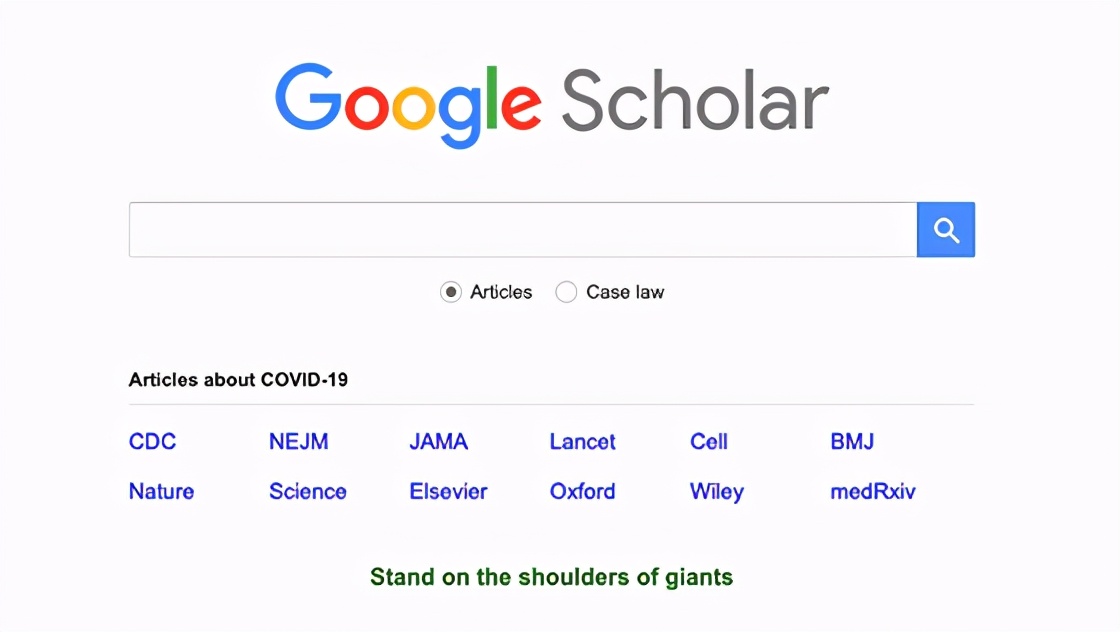Open the Oxford link
Viewport: 1120px width, 632px height.
click(x=582, y=491)
